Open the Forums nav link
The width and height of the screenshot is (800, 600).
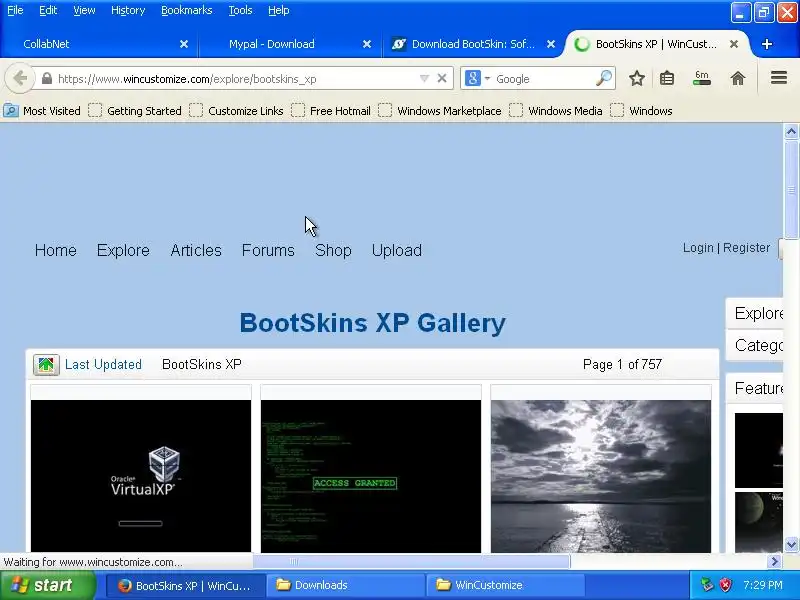click(x=268, y=250)
